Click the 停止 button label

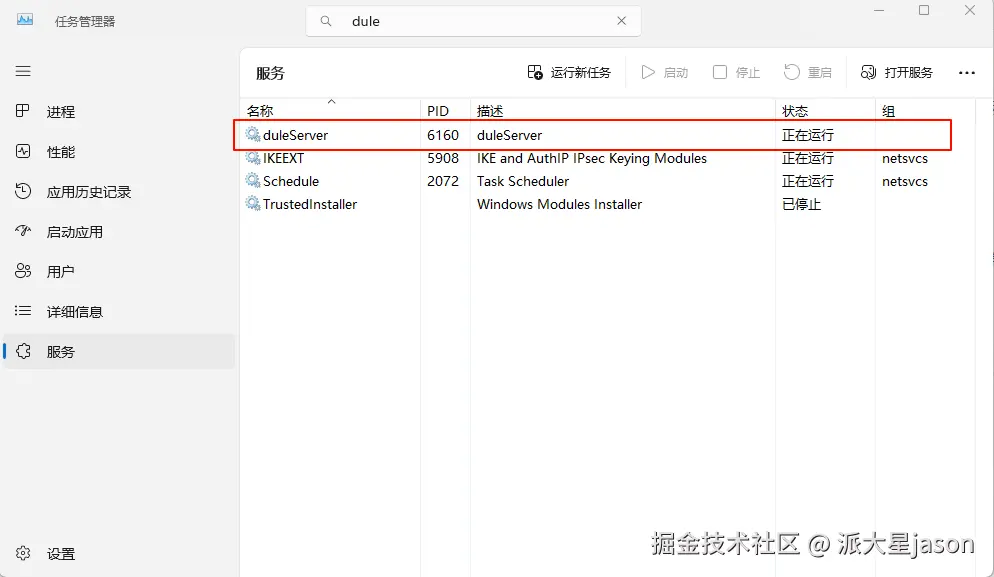click(x=747, y=73)
